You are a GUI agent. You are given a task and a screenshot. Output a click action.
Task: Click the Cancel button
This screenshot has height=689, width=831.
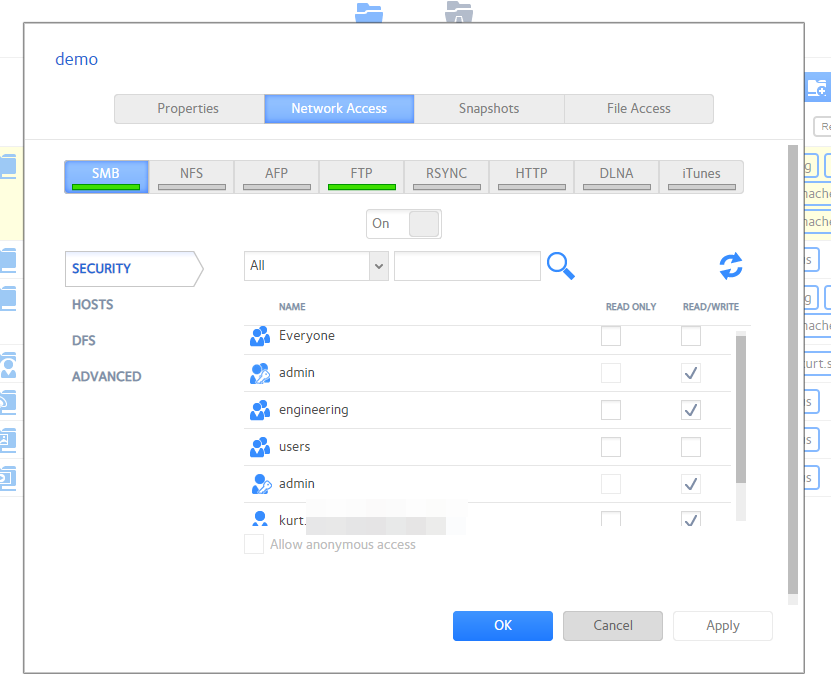pos(613,626)
